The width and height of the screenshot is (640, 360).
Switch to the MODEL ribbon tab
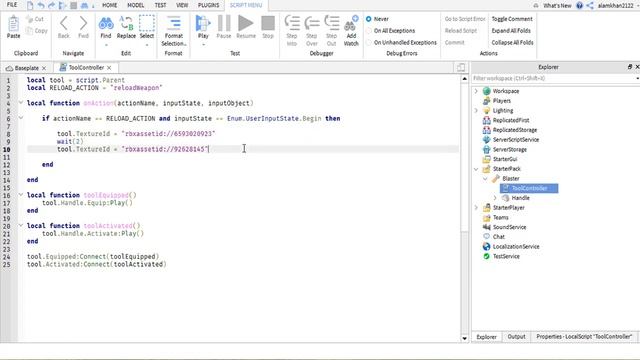[136, 5]
